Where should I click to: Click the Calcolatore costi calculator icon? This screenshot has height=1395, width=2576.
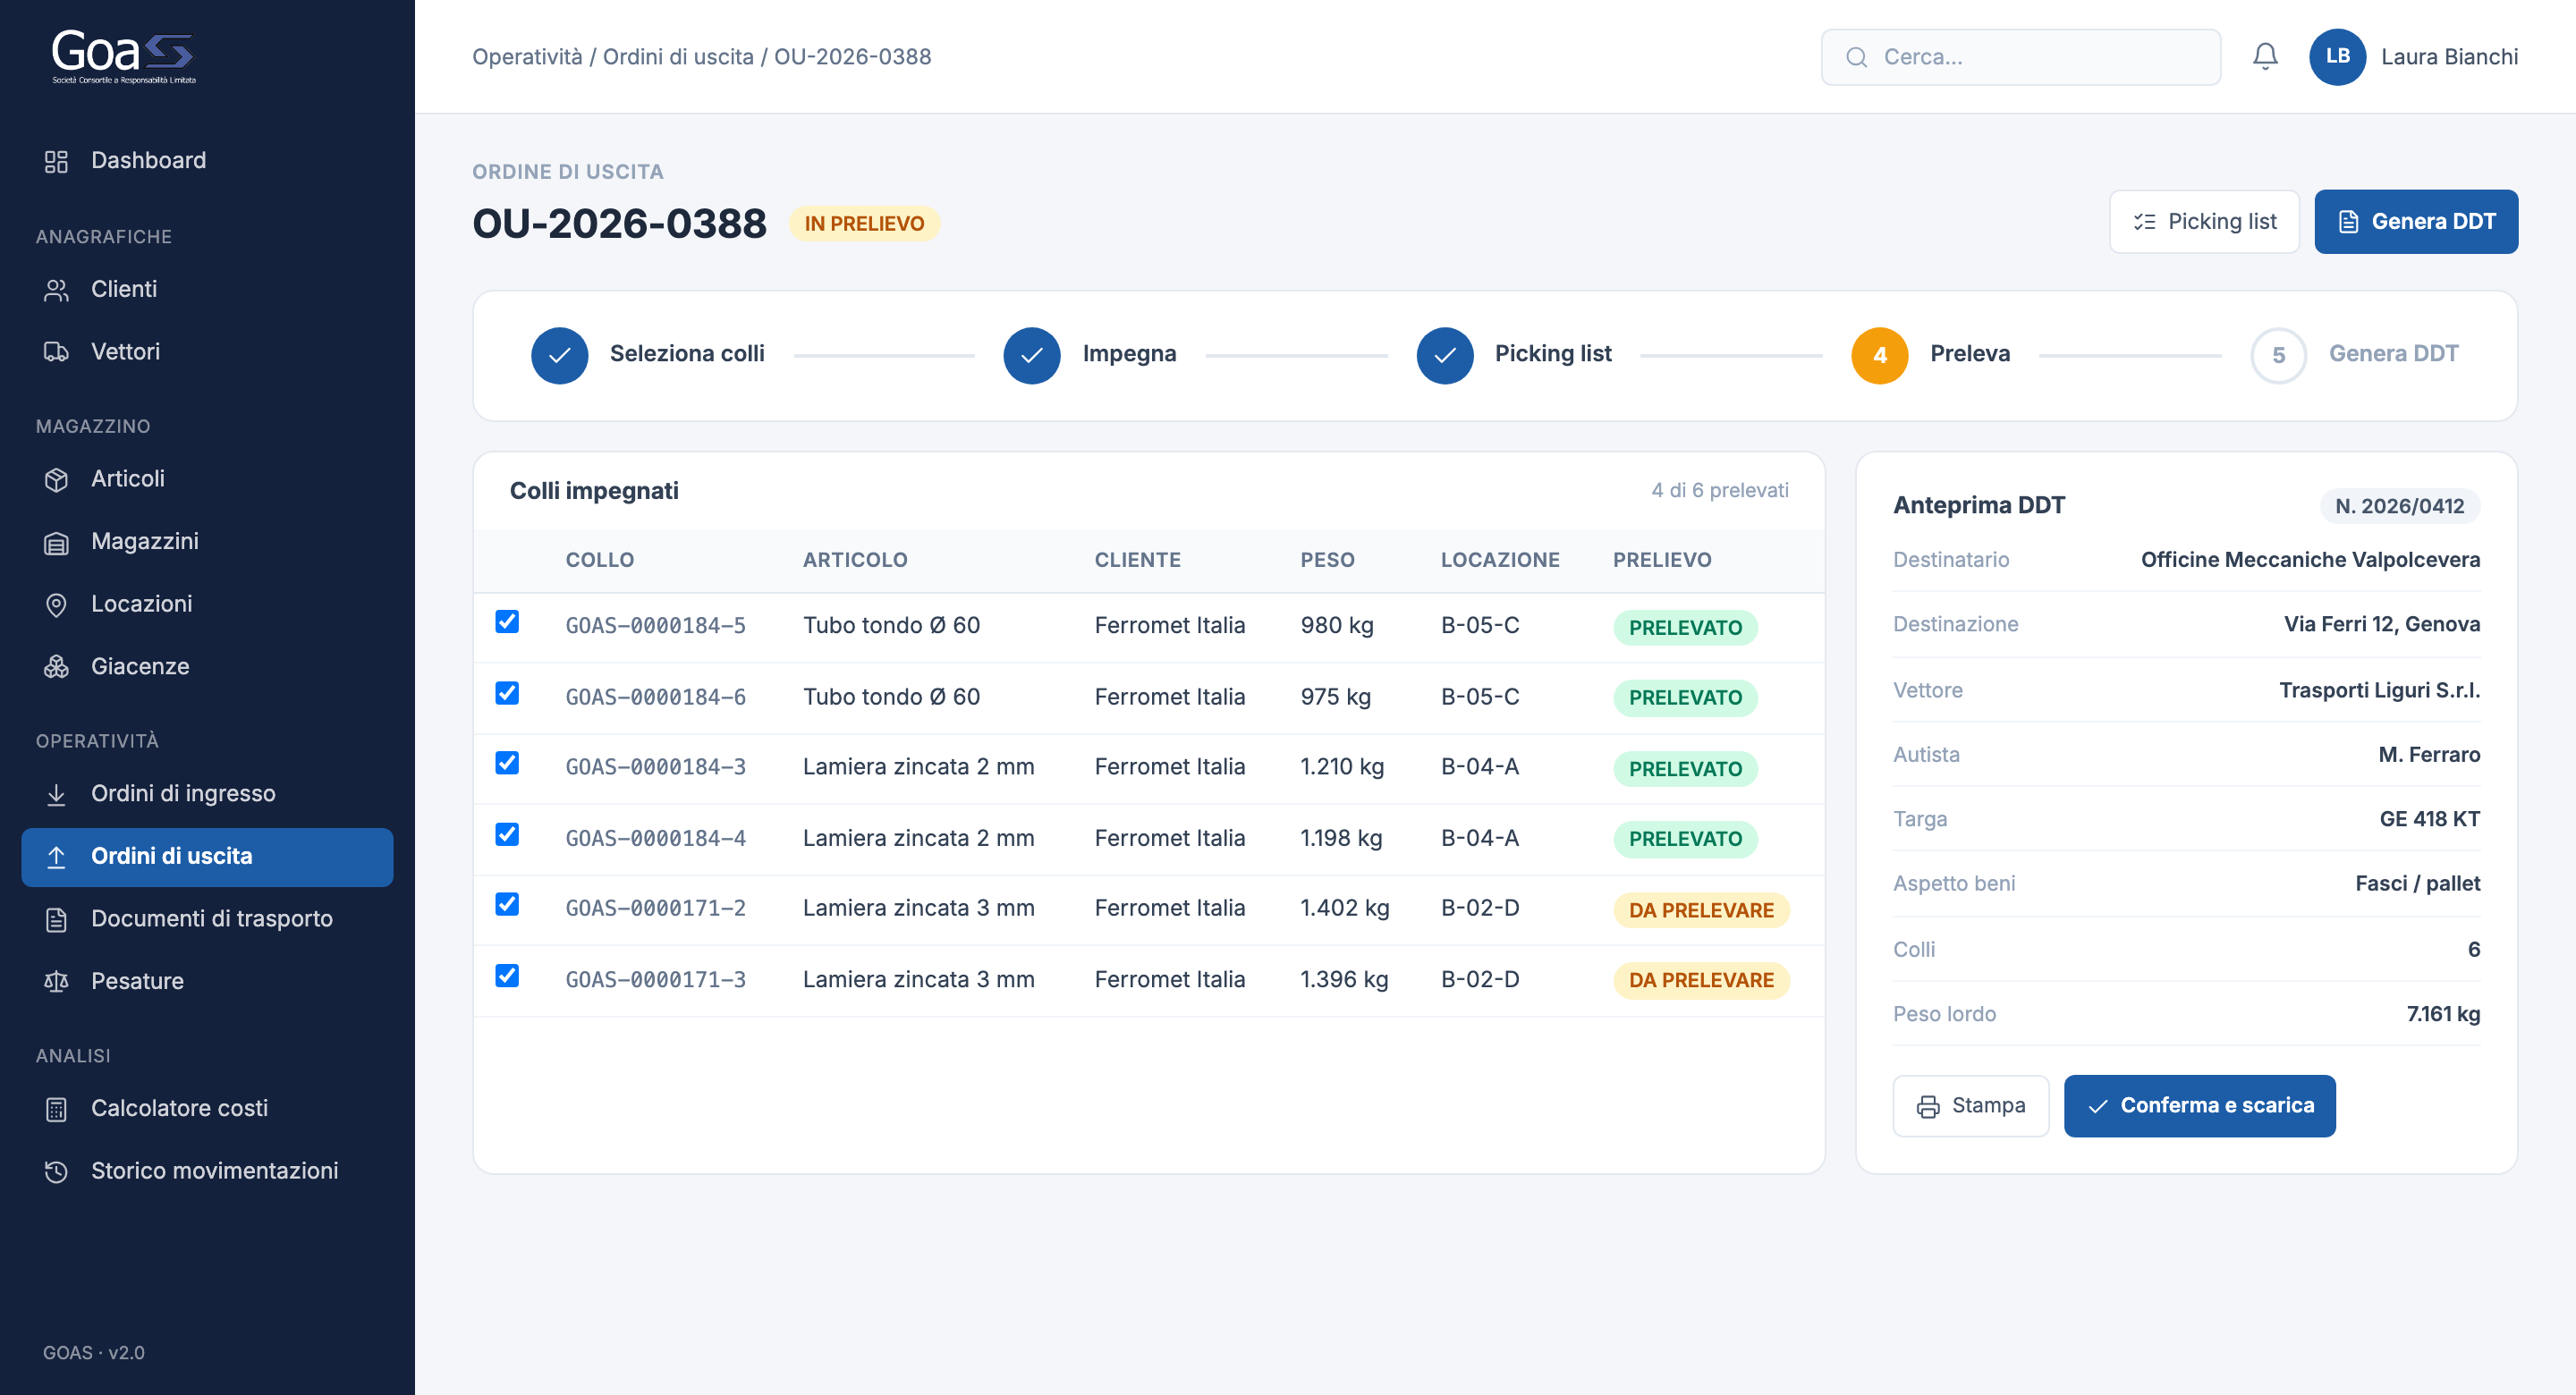coord(56,1109)
